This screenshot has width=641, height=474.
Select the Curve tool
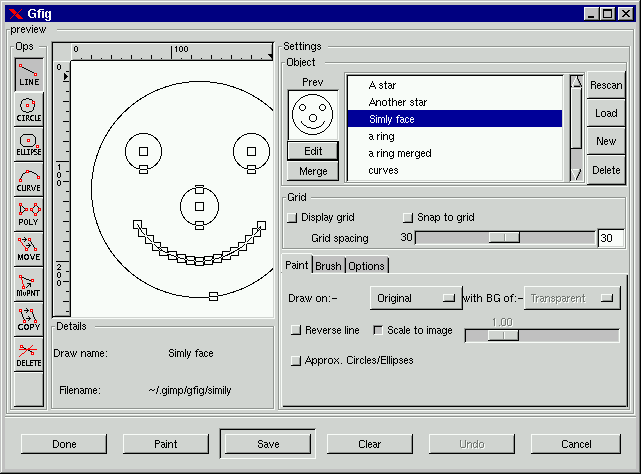pyautogui.click(x=29, y=180)
